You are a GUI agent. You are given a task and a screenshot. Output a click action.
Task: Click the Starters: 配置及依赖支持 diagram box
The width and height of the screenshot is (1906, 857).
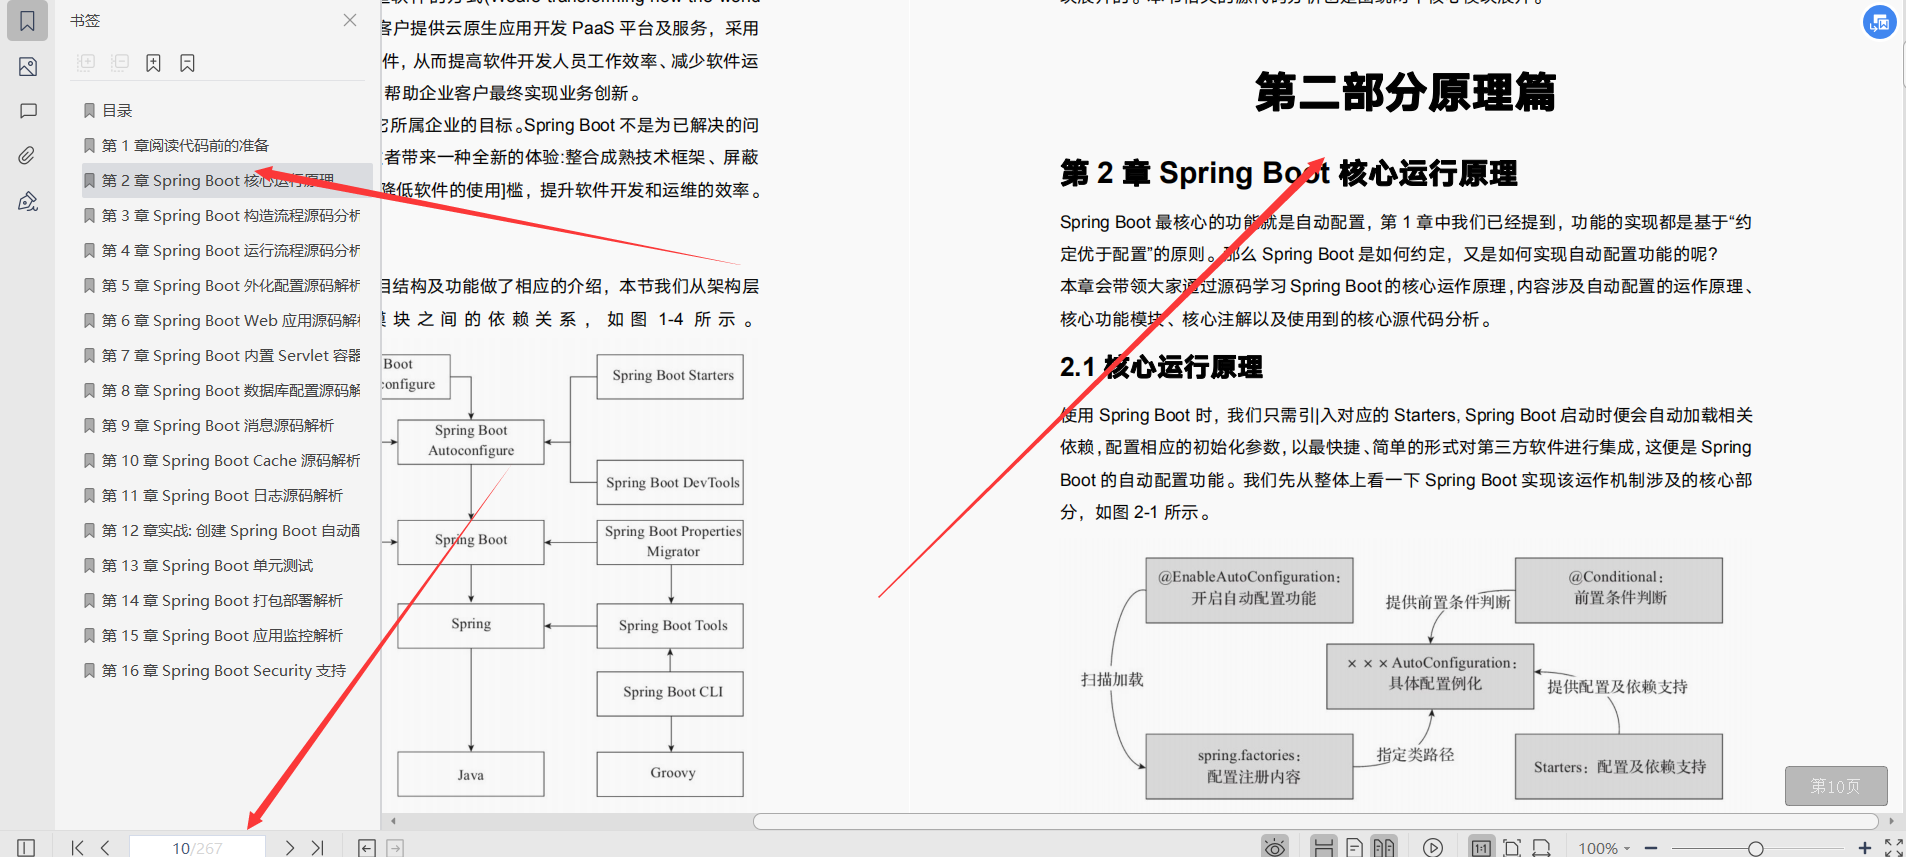click(x=1619, y=766)
